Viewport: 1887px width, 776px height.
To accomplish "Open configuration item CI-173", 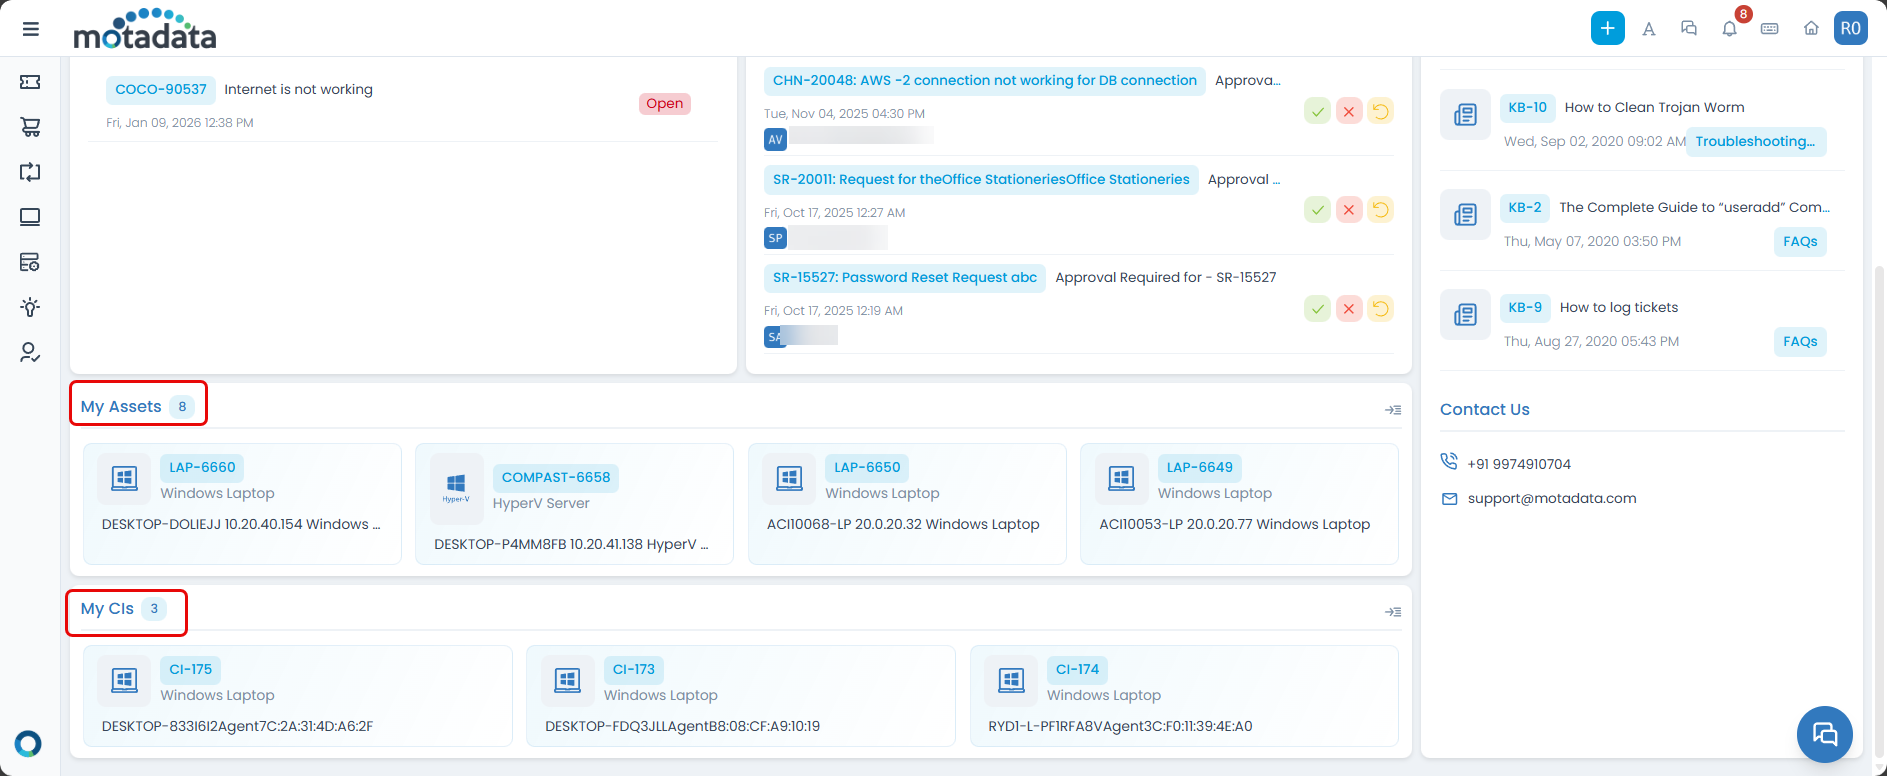I will click(634, 670).
